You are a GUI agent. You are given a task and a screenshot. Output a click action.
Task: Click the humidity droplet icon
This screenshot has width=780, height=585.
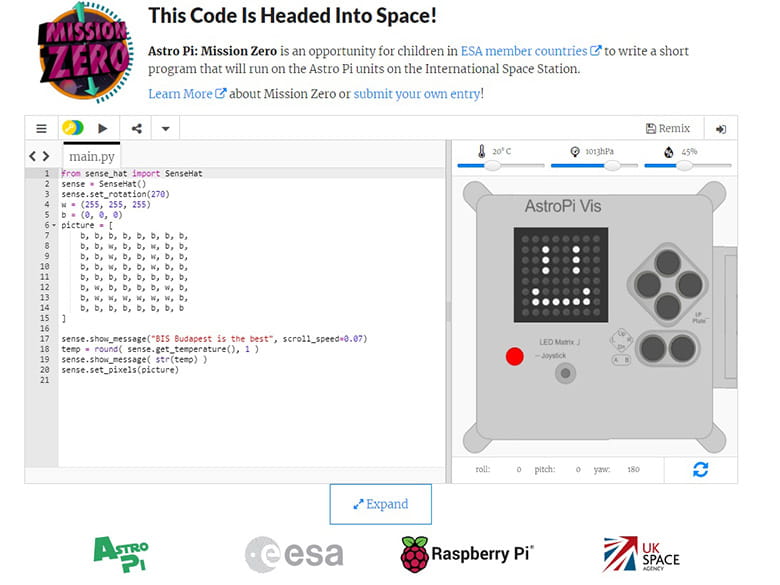pos(669,152)
